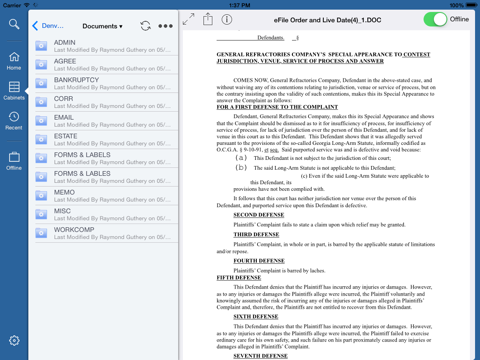The width and height of the screenshot is (480, 360).
Task: Go to Home in the sidebar
Action: 14,61
